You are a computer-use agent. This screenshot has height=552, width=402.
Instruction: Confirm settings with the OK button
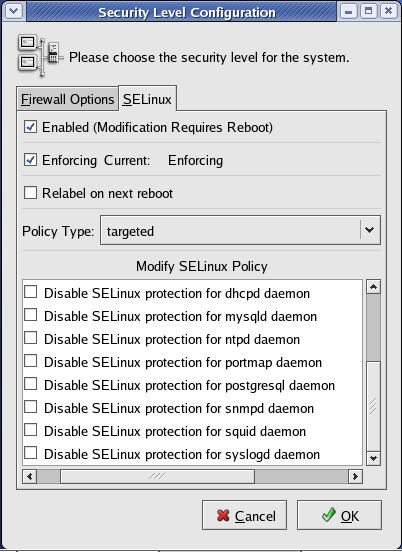click(x=339, y=515)
